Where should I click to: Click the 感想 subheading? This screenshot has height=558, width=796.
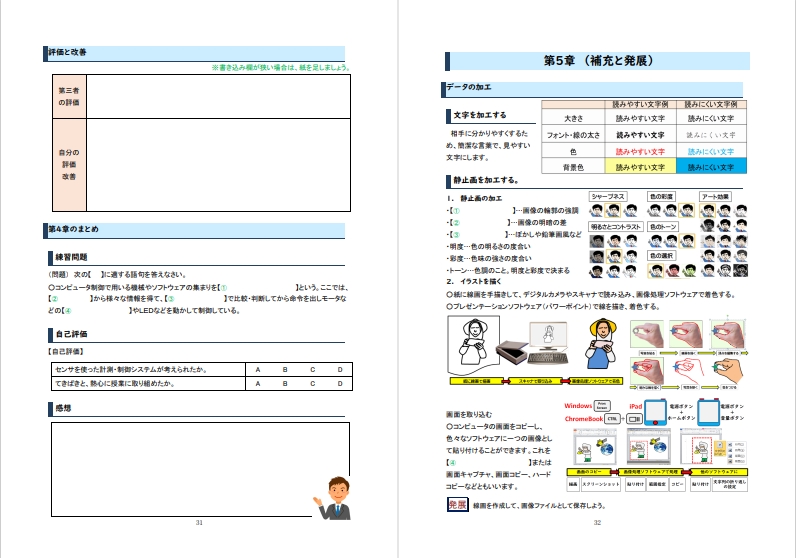pos(63,408)
